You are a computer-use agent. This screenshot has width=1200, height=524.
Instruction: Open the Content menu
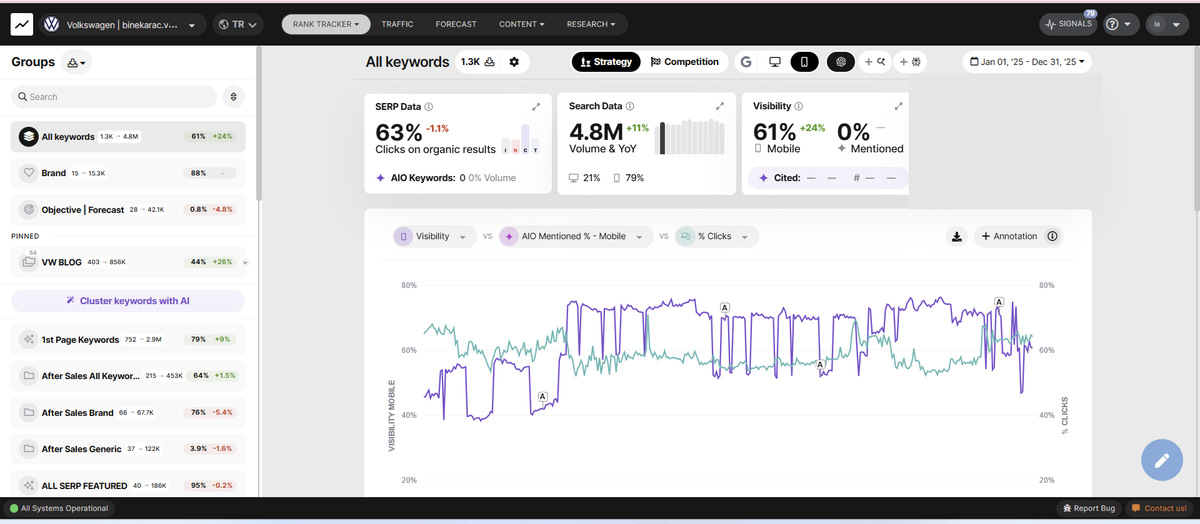pos(521,24)
